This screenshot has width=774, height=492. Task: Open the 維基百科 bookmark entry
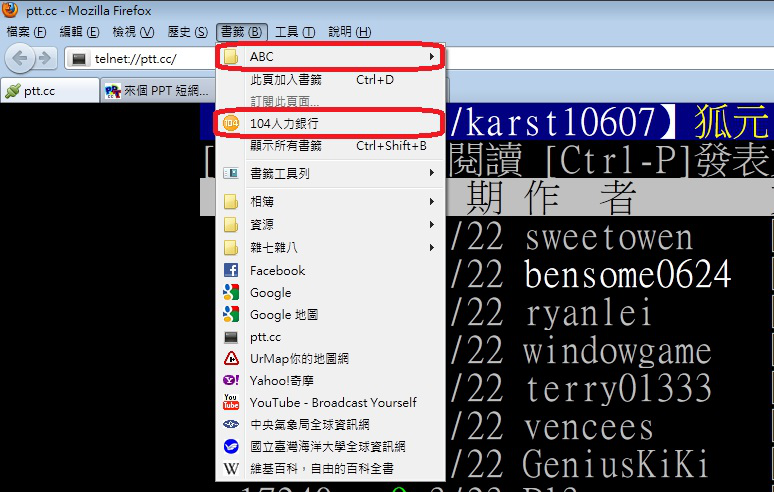[x=331, y=468]
